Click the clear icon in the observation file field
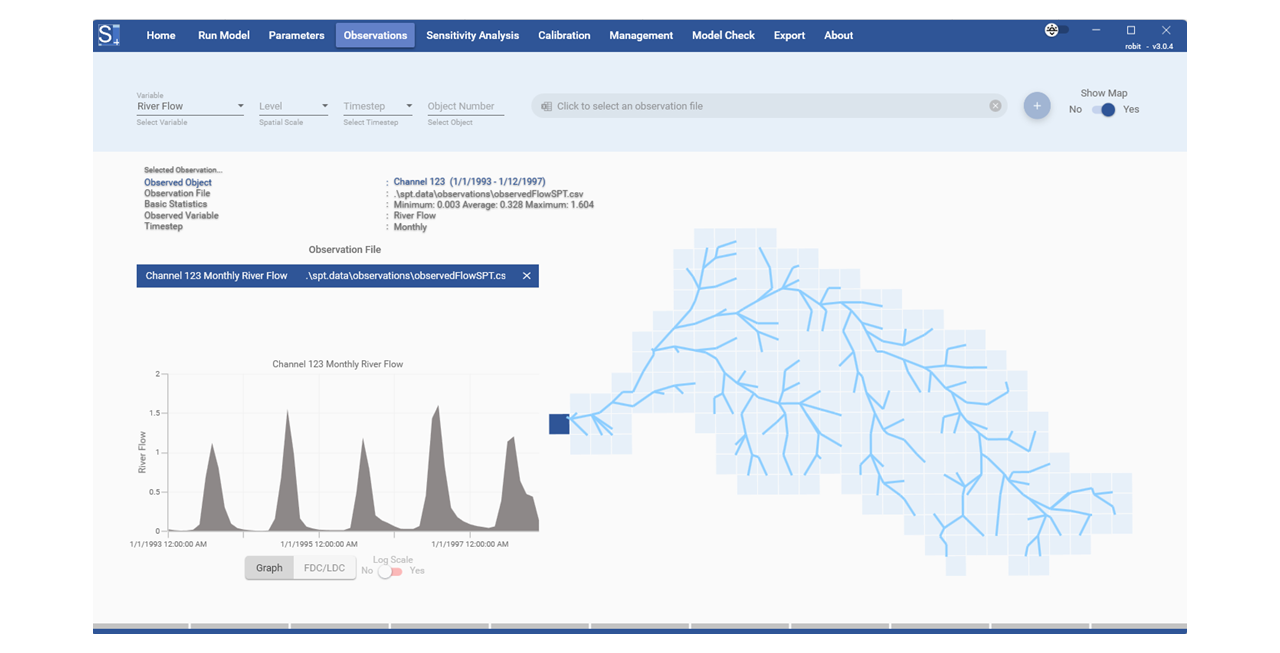 coord(995,105)
